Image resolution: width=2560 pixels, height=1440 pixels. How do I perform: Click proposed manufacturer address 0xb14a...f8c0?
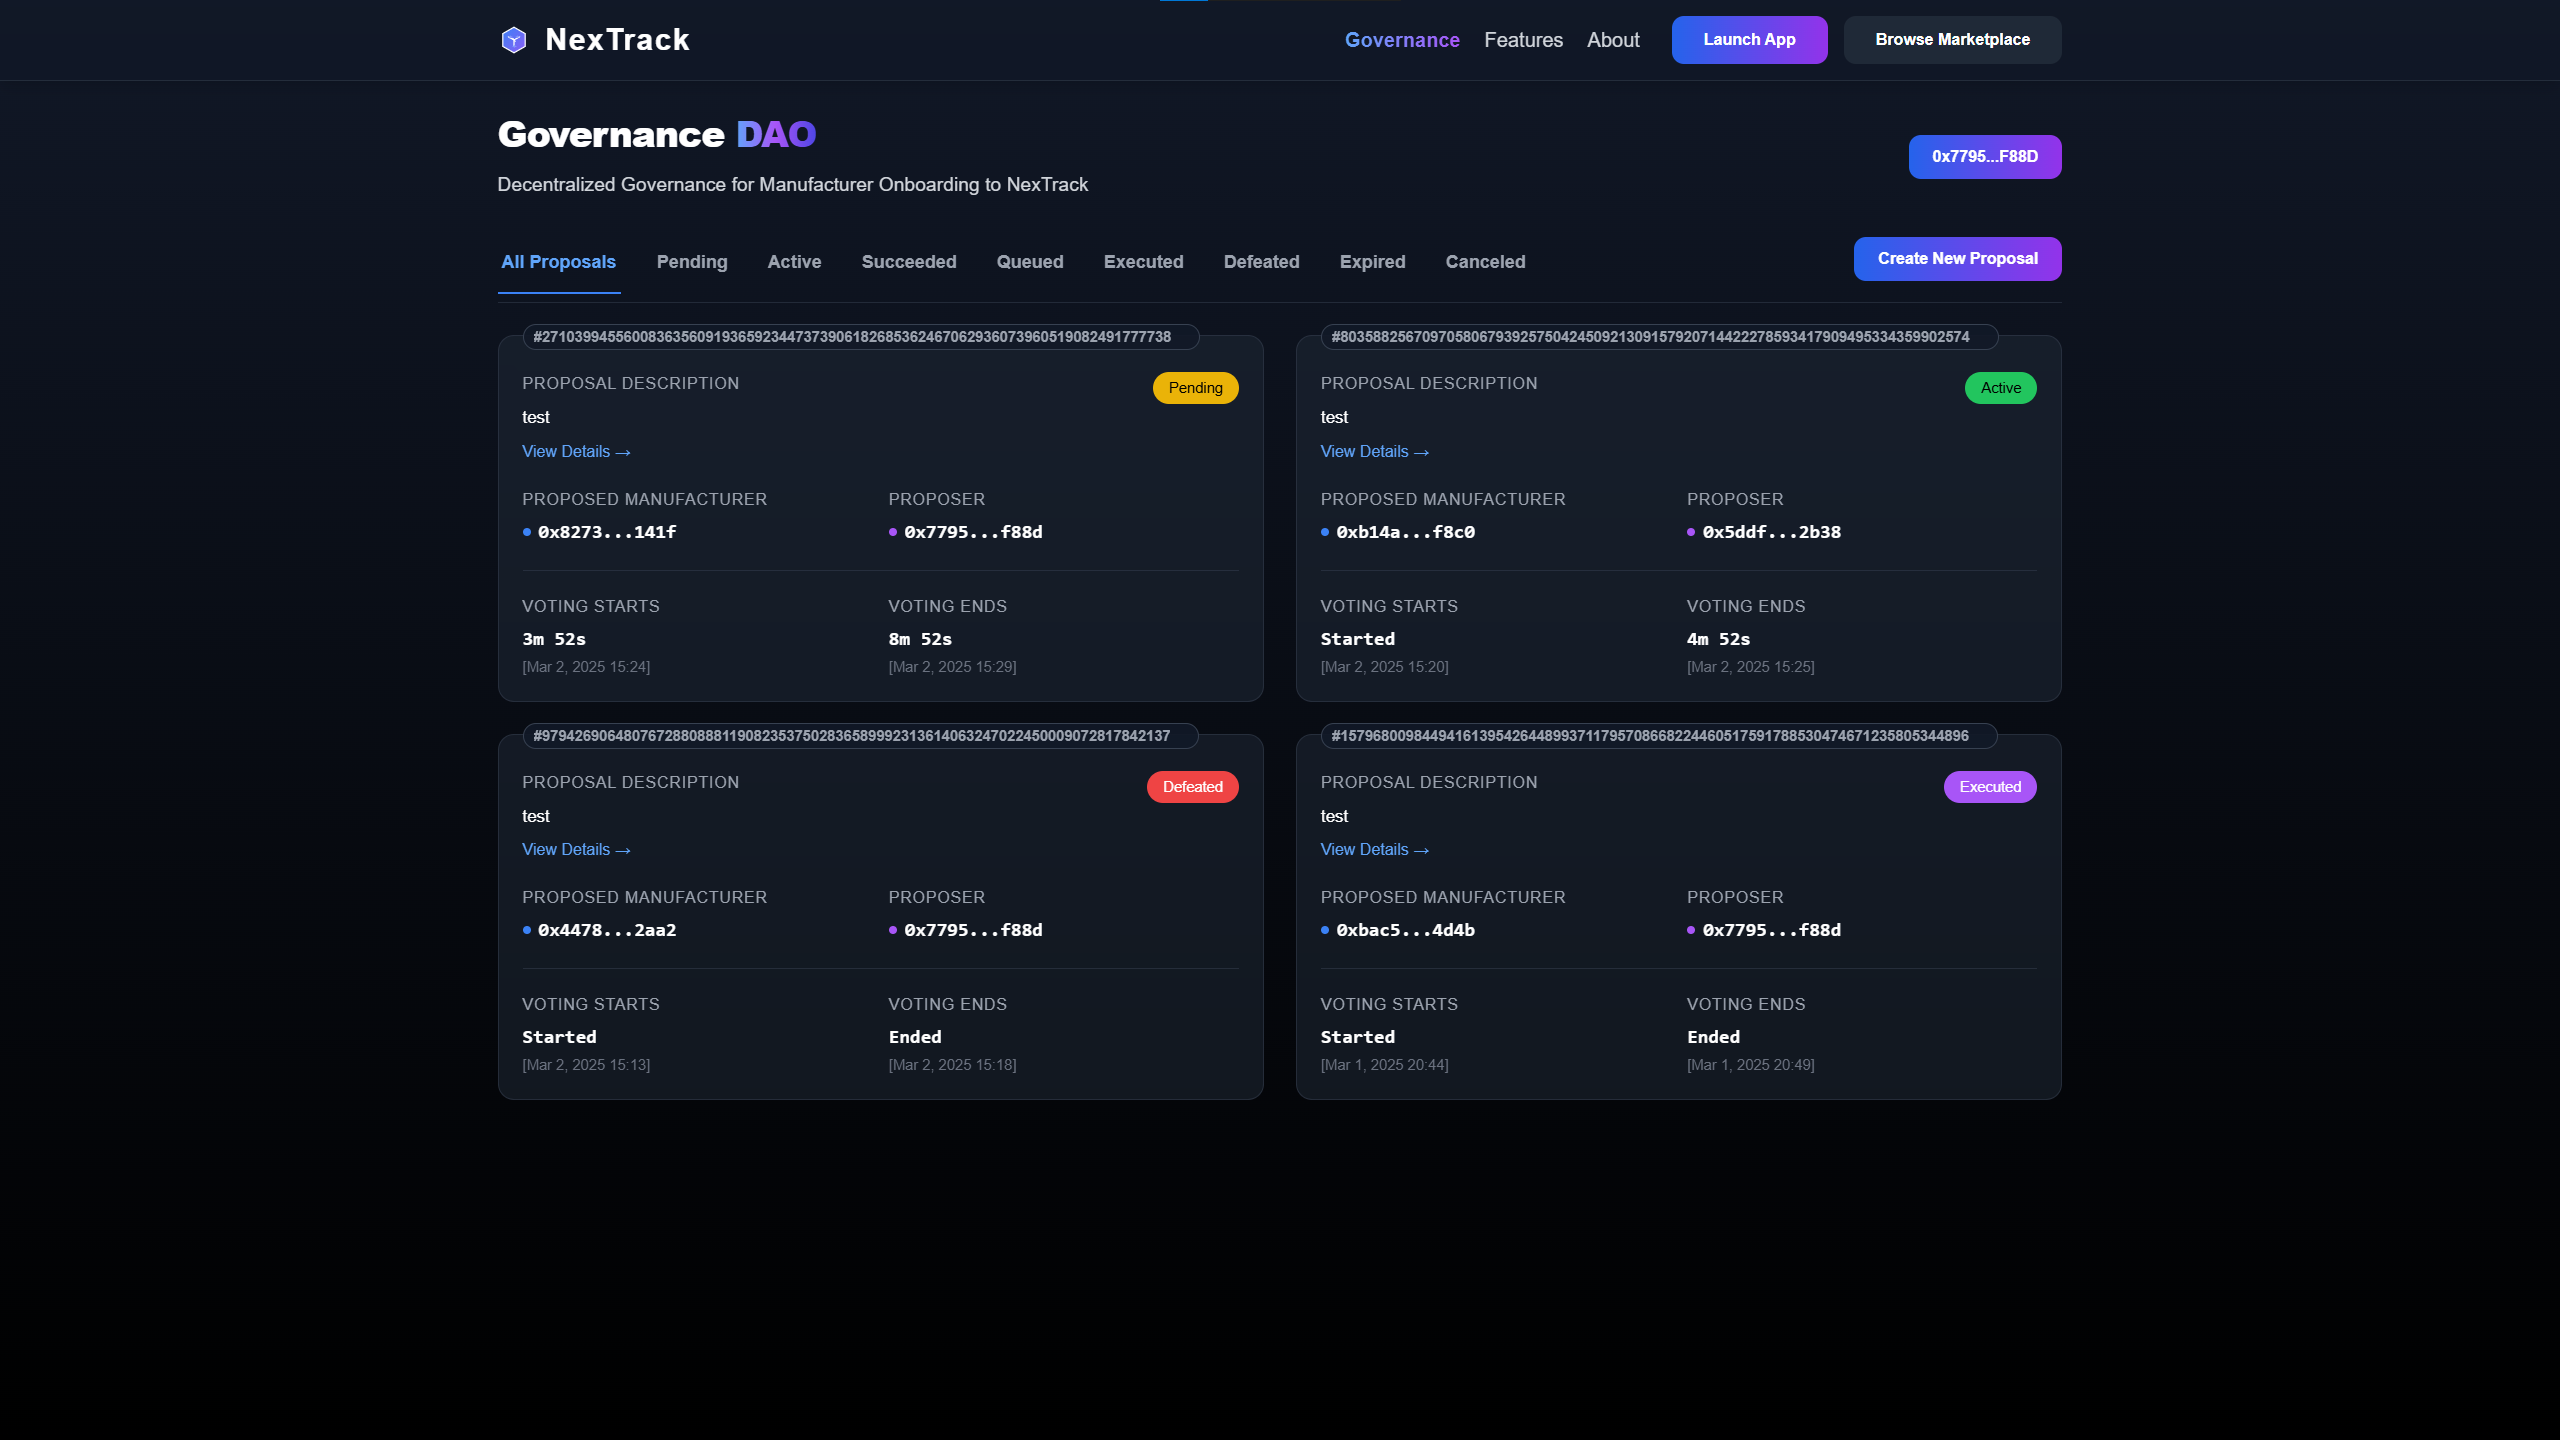1404,533
